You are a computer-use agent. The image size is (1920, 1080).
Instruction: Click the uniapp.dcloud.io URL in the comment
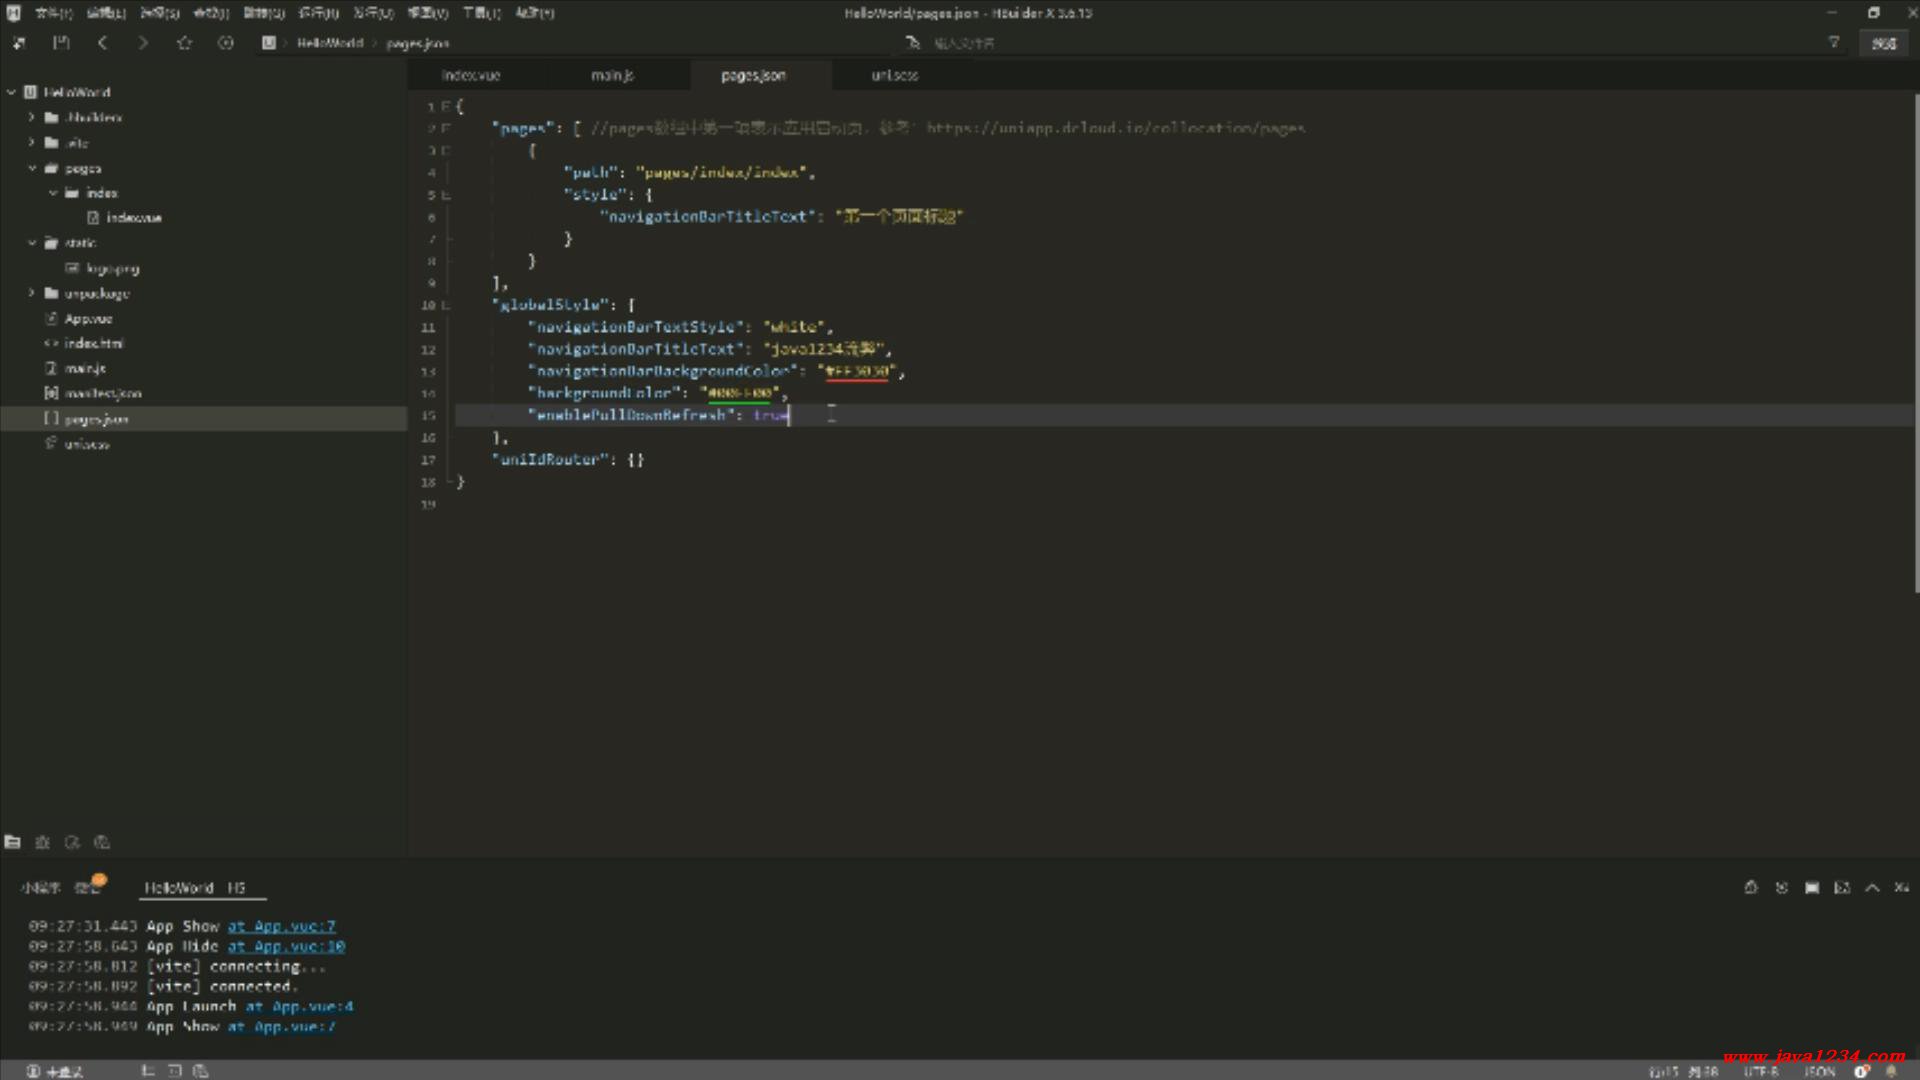pos(1115,128)
